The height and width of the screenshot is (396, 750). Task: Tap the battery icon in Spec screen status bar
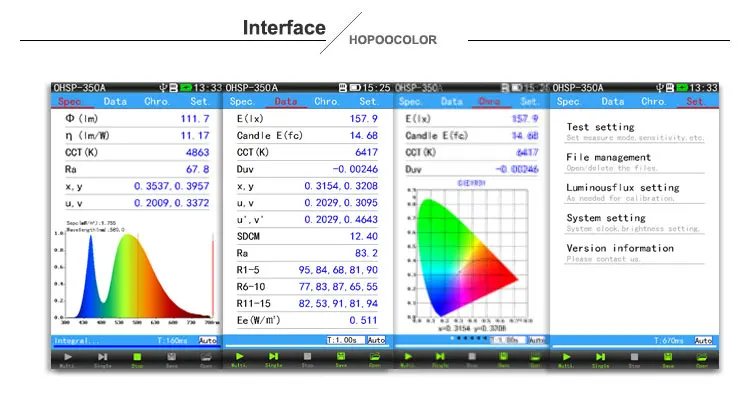(x=186, y=88)
